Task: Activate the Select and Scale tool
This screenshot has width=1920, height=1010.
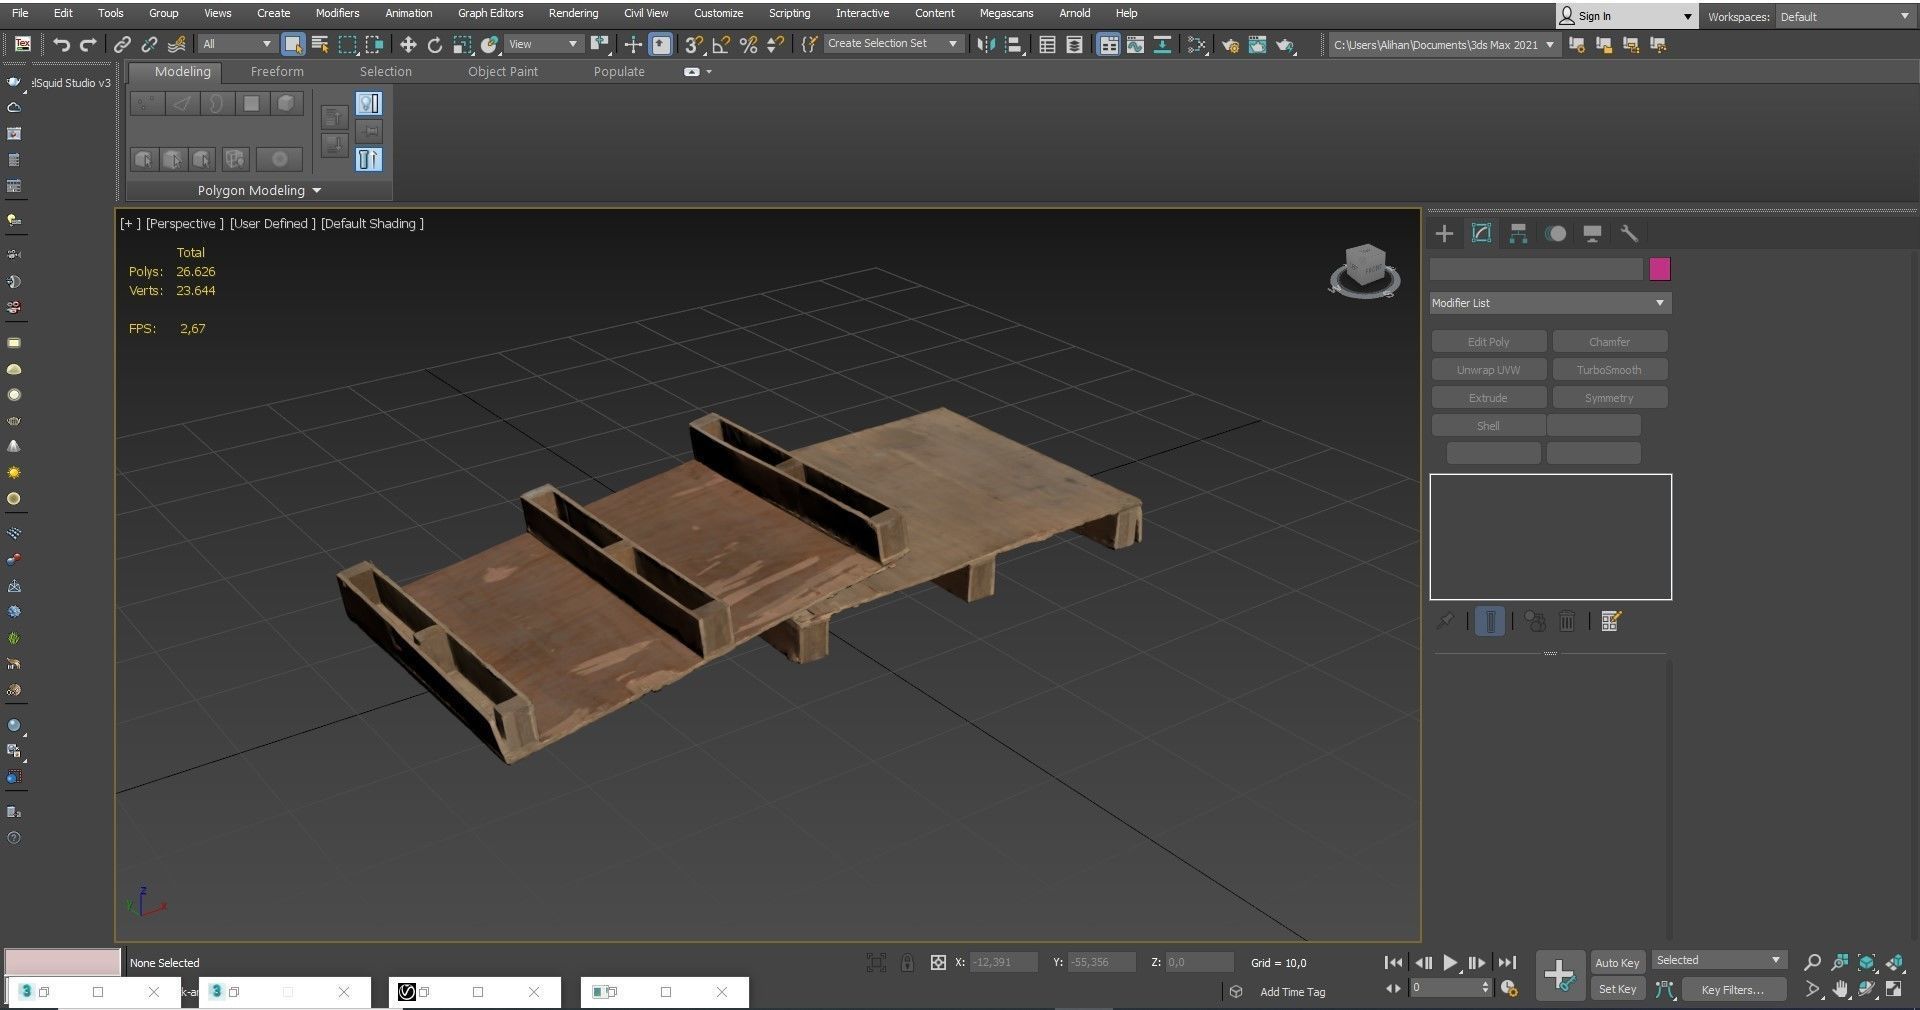Action: coord(462,44)
